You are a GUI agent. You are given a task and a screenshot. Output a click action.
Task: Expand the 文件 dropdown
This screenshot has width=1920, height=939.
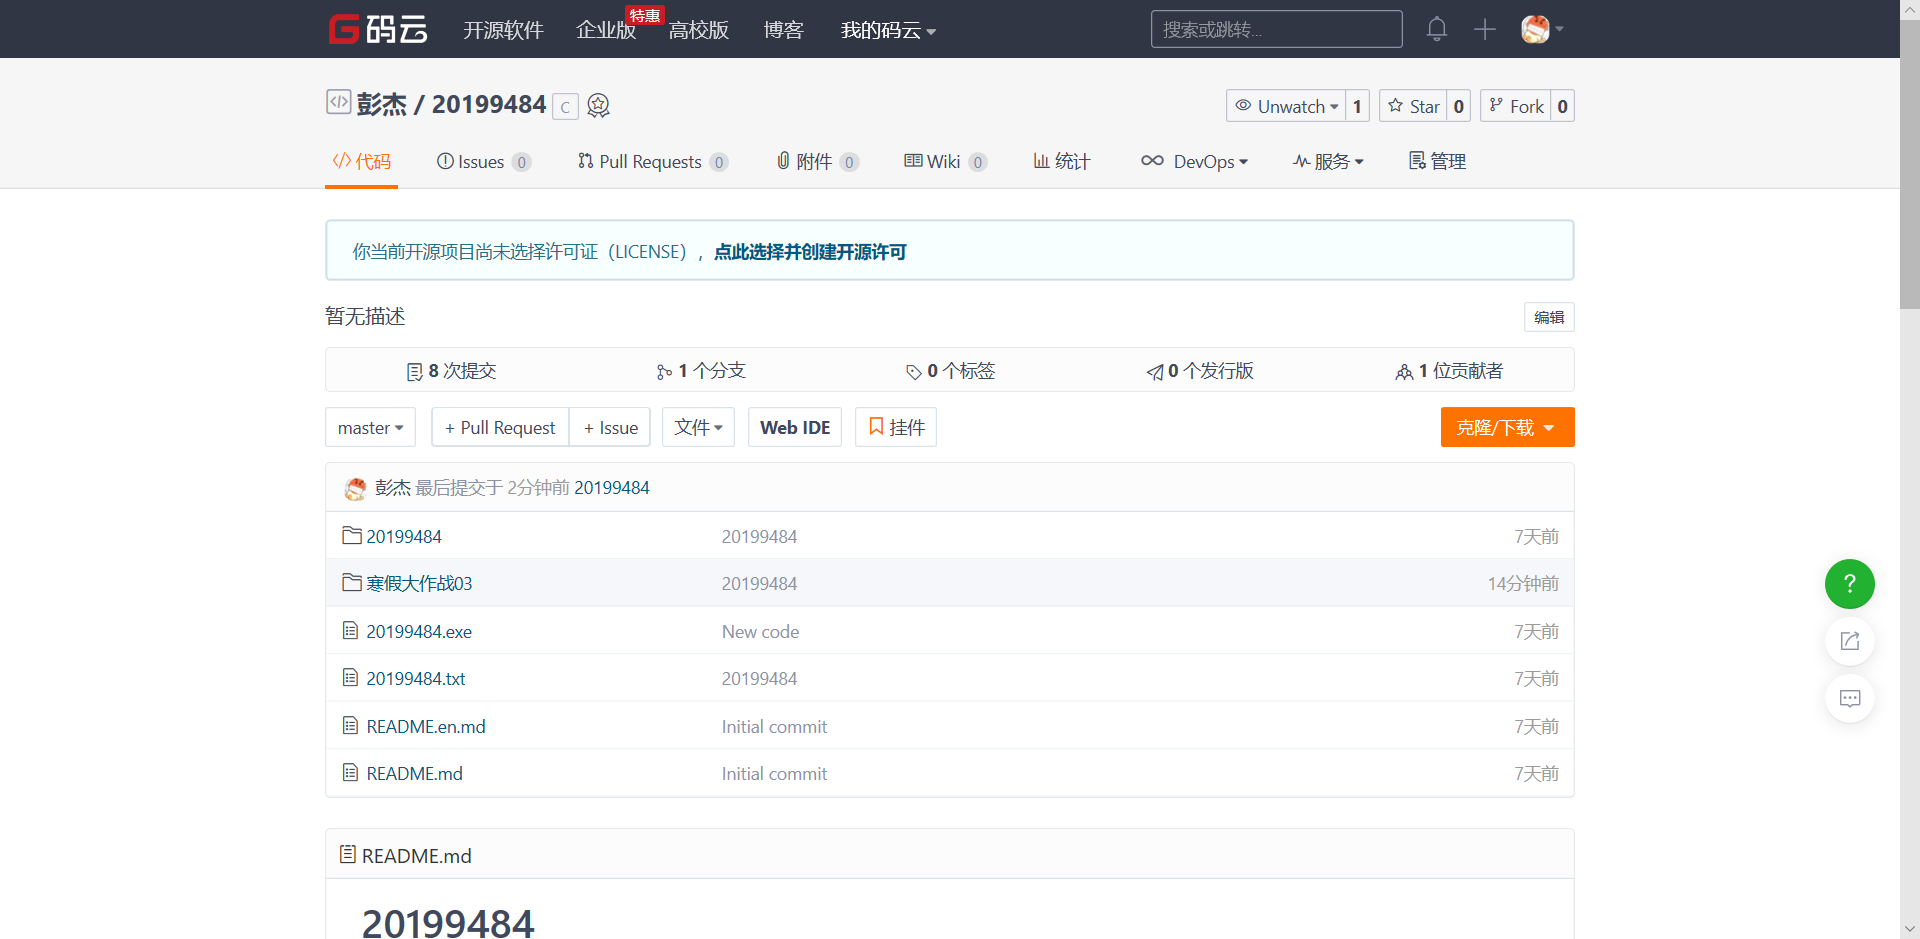tap(698, 427)
